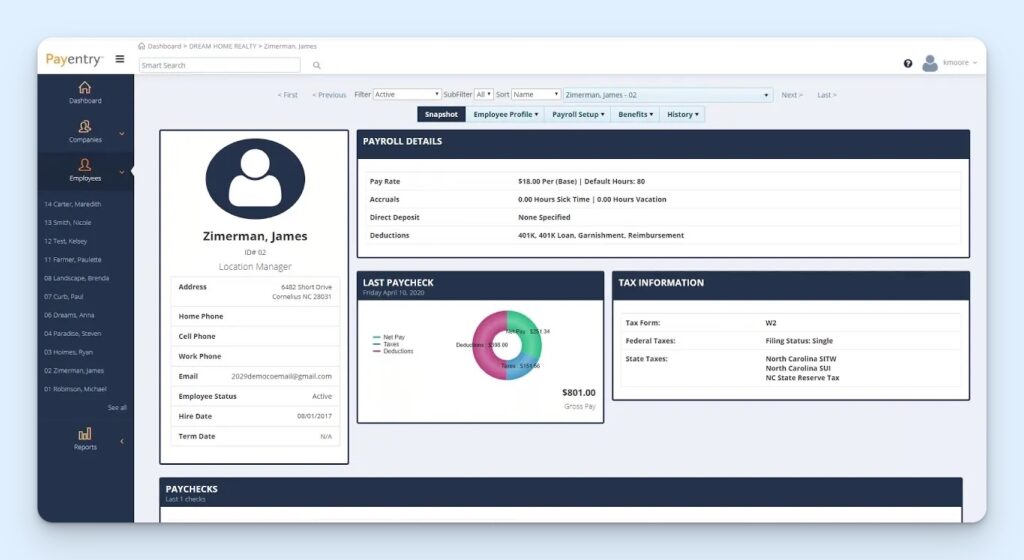Click the PAYCHECKS section header
Image resolution: width=1024 pixels, height=560 pixels.
[x=561, y=493]
